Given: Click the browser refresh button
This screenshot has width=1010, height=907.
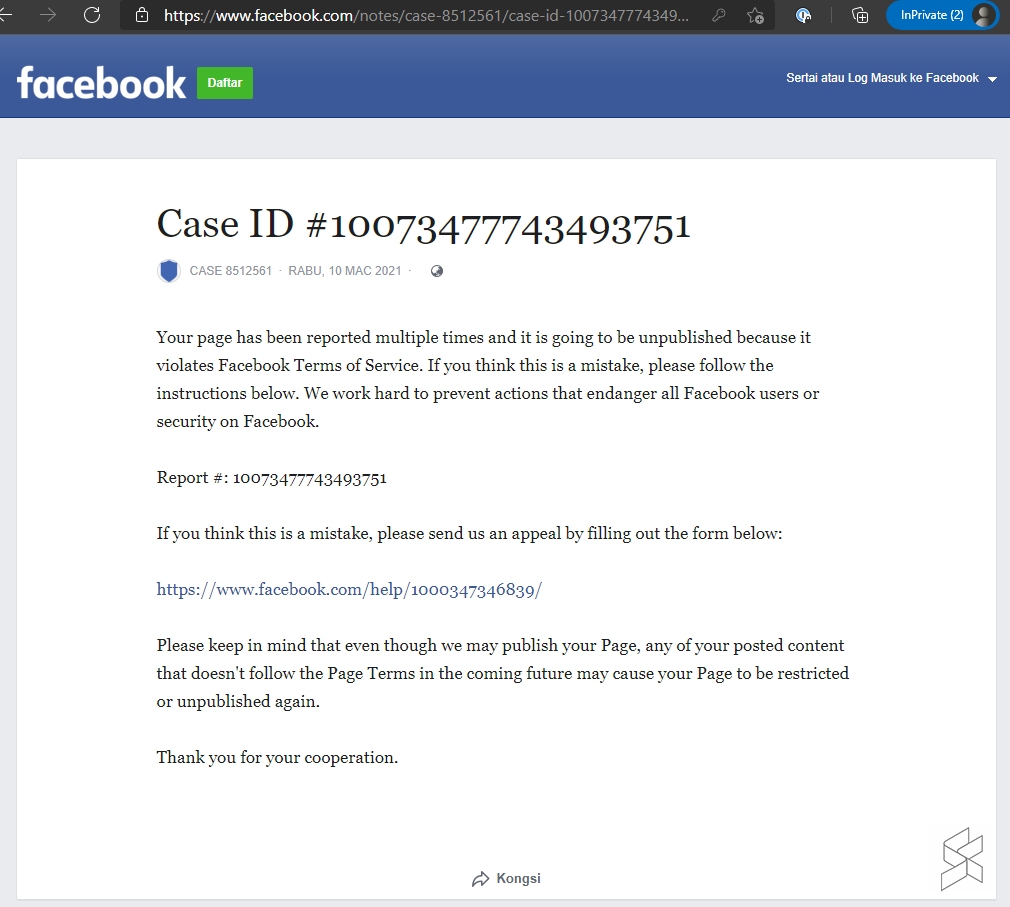Looking at the screenshot, I should click(x=92, y=15).
